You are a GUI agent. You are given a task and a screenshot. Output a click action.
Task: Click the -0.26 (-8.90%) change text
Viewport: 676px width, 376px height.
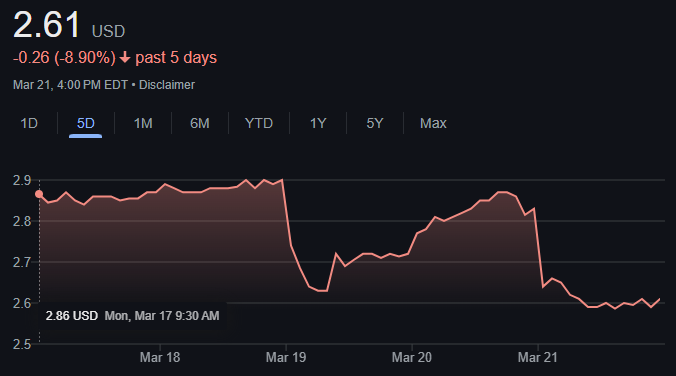click(64, 58)
